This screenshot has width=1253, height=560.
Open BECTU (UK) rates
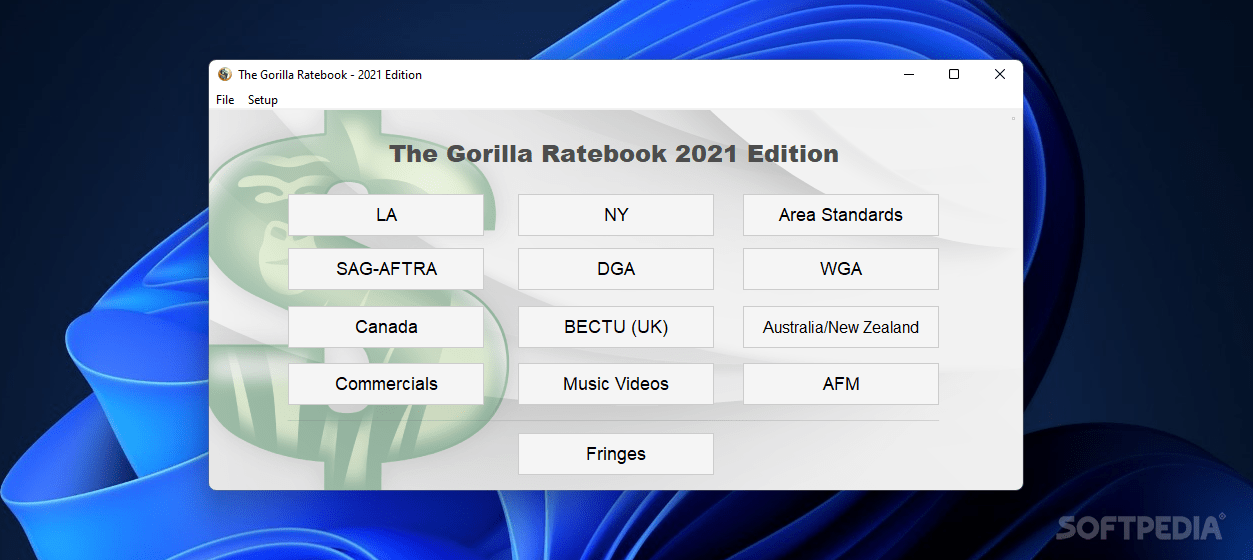point(616,327)
